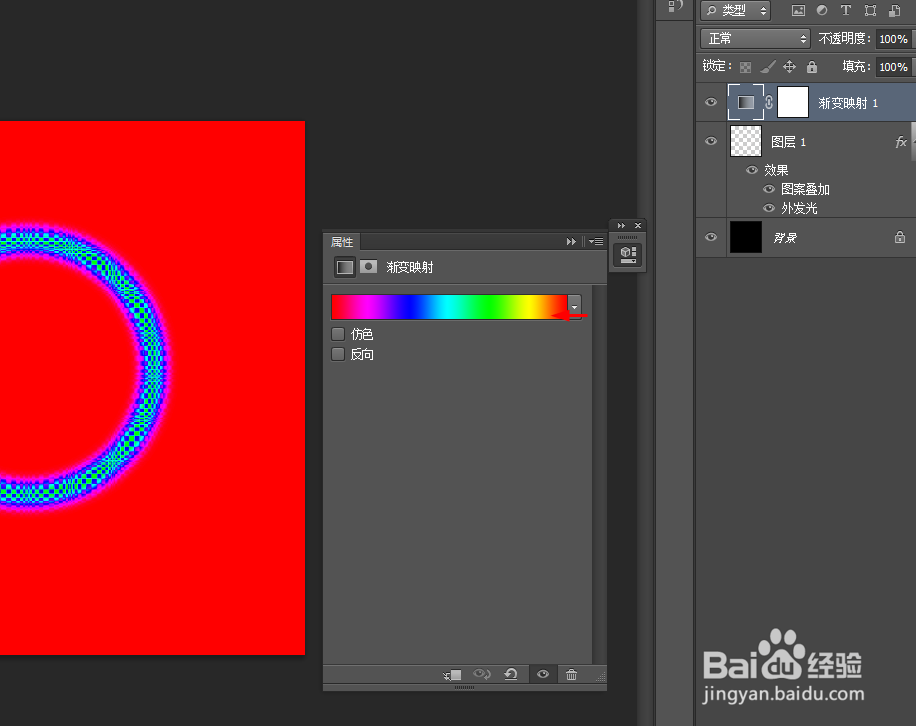
Task: Toggle visibility of 效果 group
Action: point(752,170)
